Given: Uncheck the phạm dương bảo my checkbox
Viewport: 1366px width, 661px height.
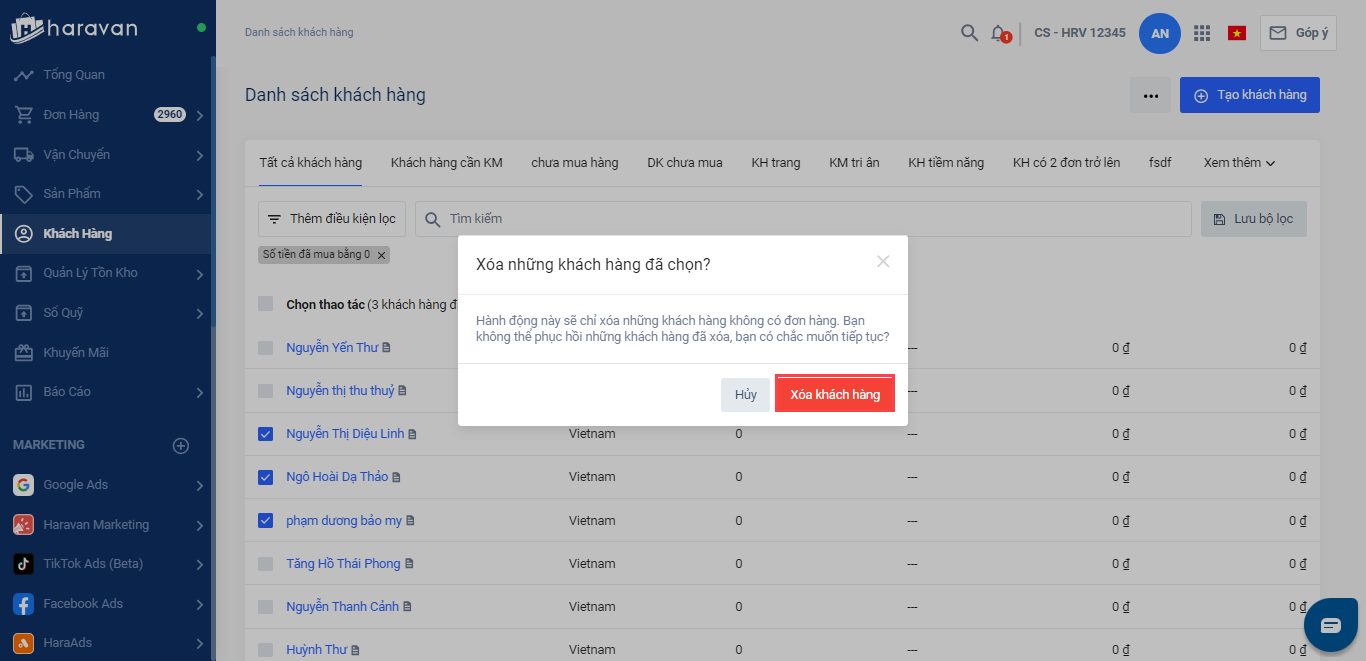Looking at the screenshot, I should (x=265, y=520).
